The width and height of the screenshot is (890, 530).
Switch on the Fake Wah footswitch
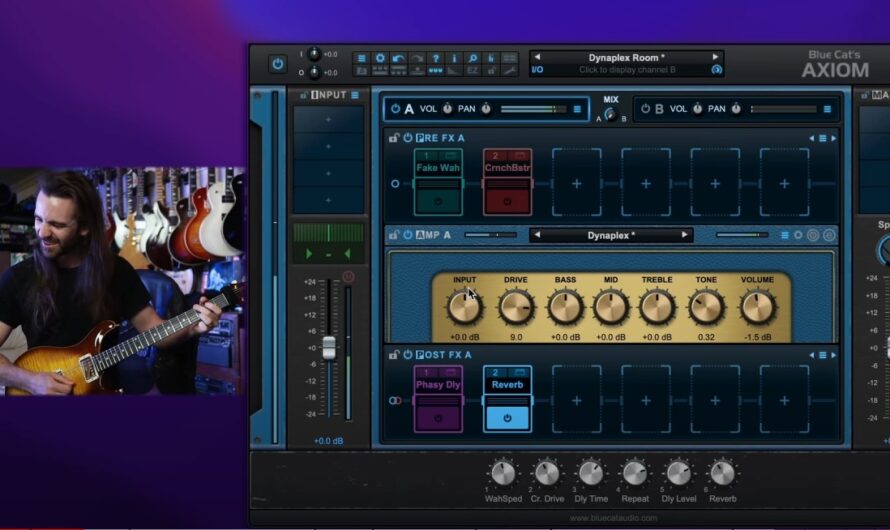(438, 202)
